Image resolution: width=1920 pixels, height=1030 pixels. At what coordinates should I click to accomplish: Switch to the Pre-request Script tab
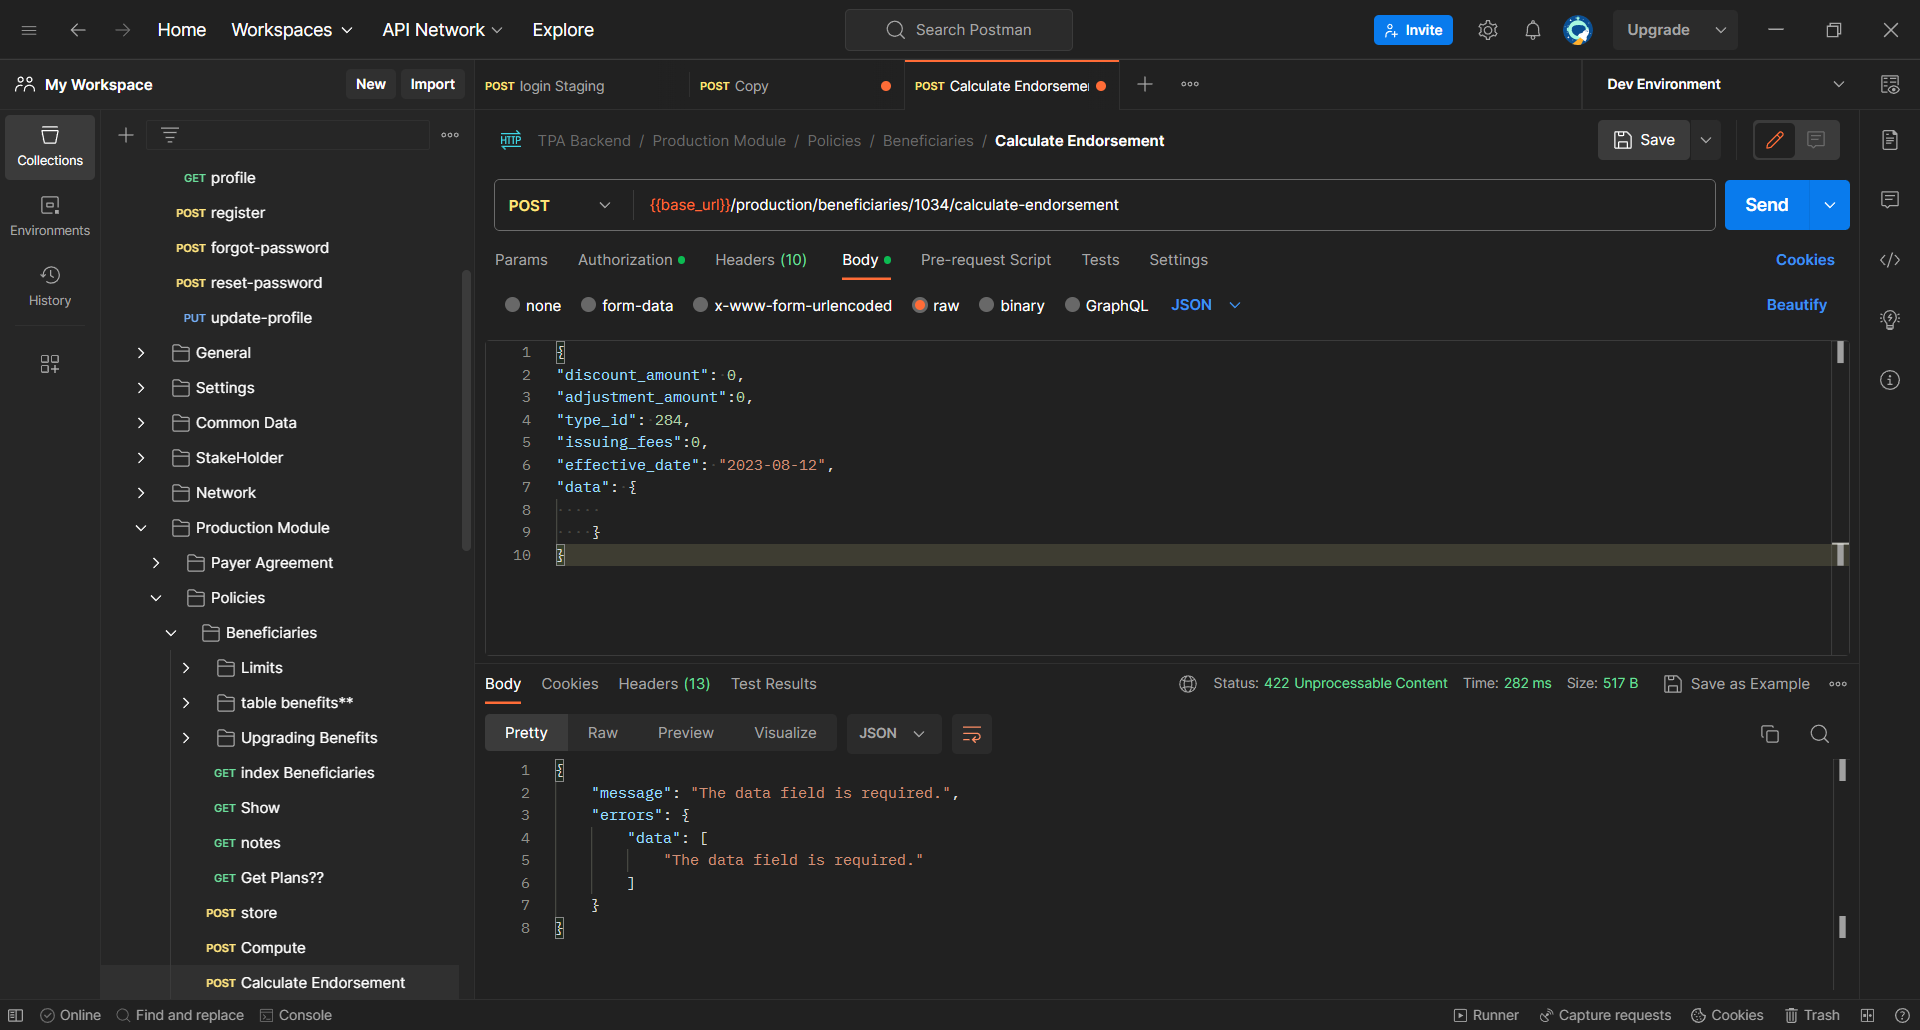coord(985,260)
